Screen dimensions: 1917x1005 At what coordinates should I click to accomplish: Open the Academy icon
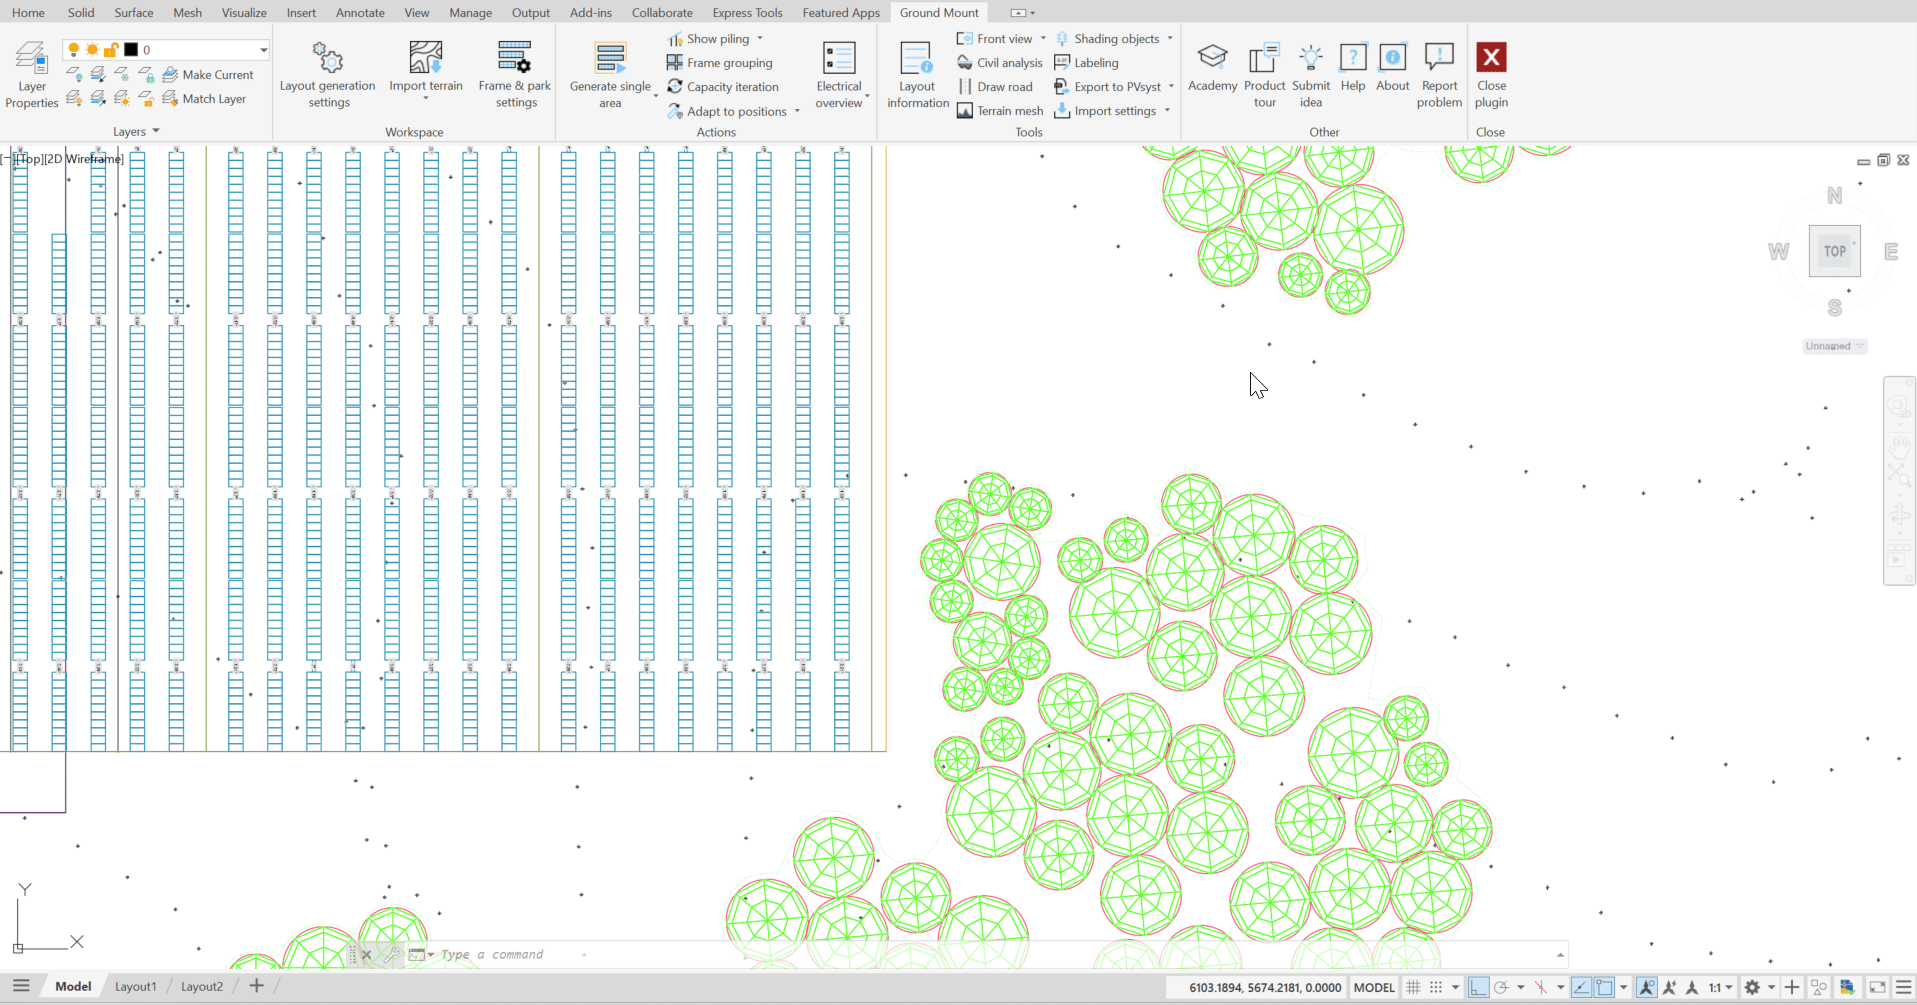(x=1212, y=57)
